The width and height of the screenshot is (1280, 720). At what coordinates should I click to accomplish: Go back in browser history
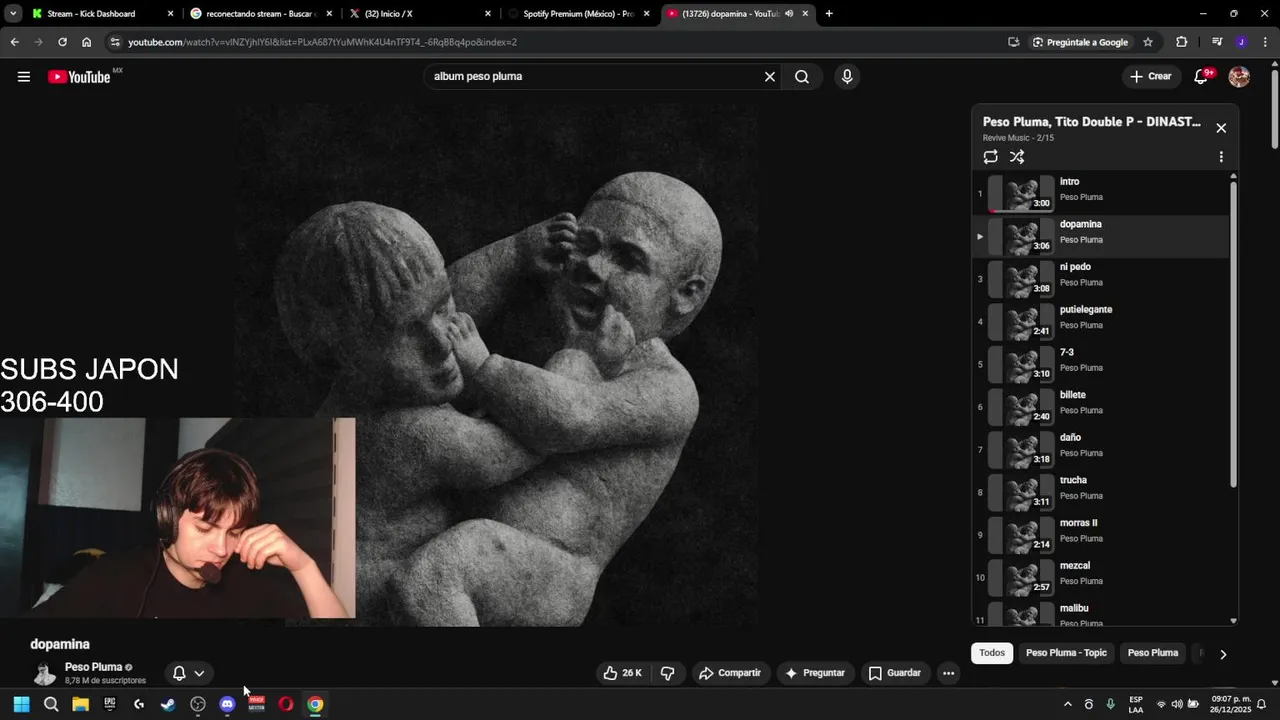14,42
